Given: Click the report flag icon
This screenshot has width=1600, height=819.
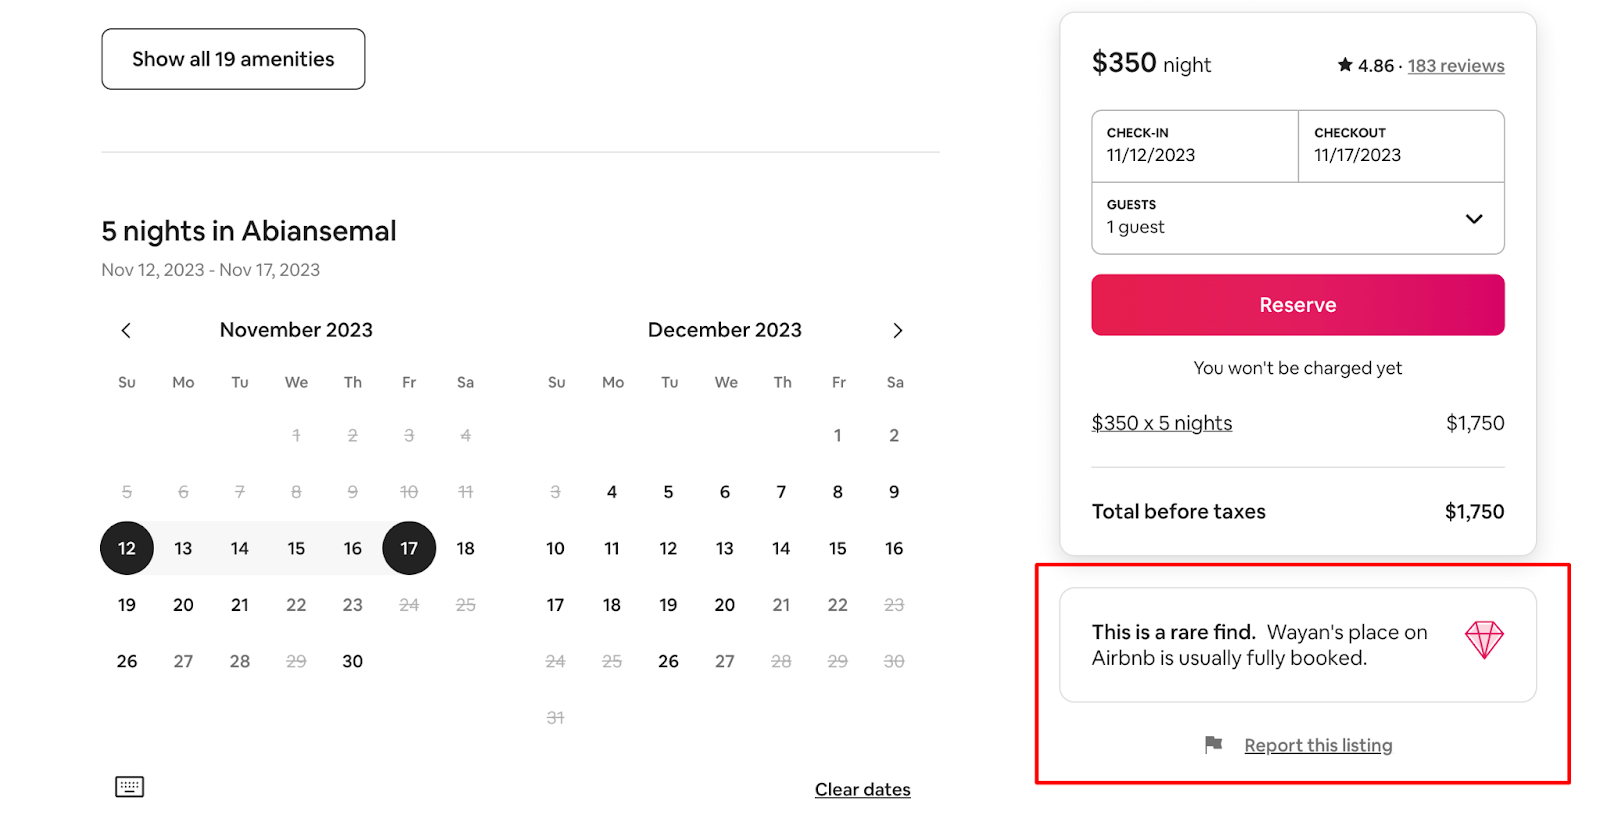Looking at the screenshot, I should click(1213, 745).
